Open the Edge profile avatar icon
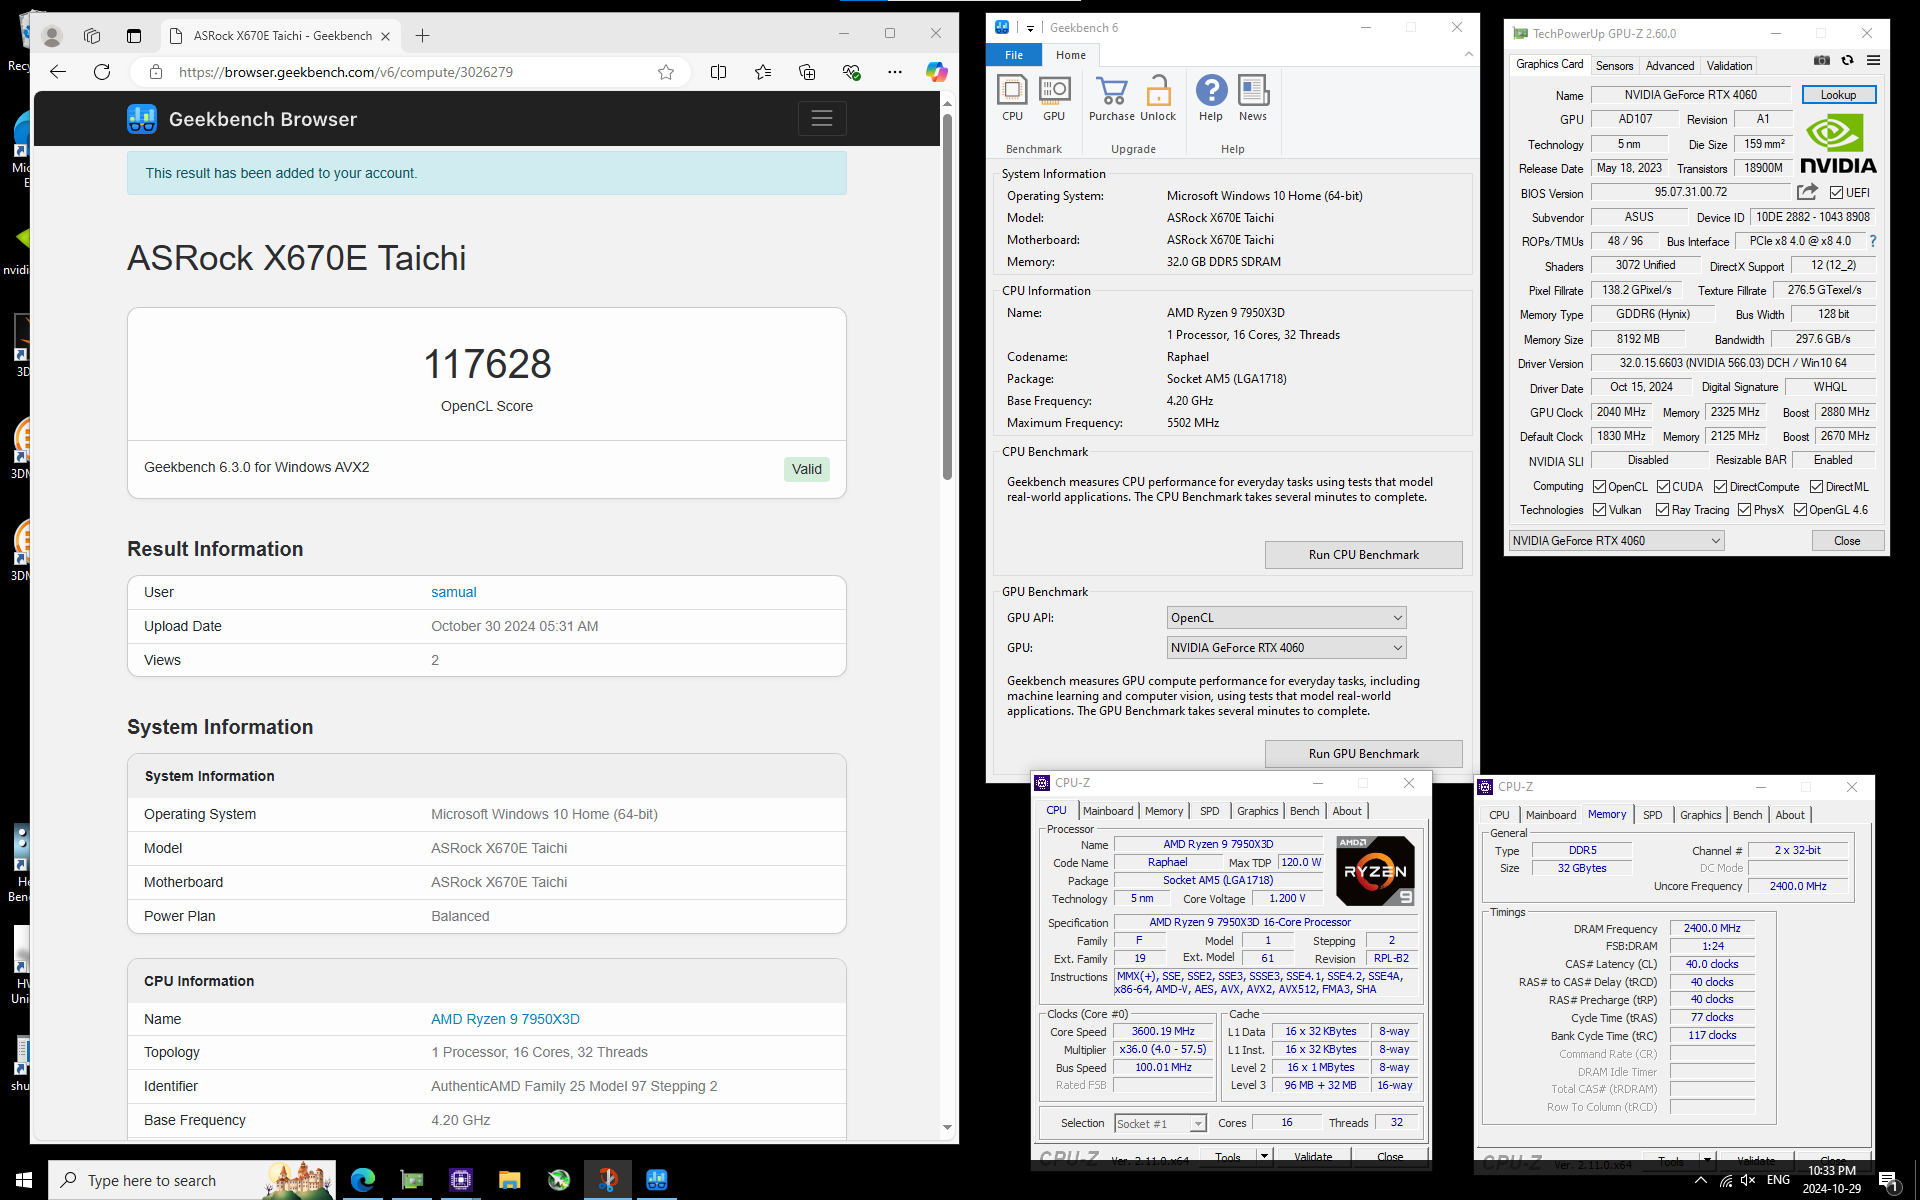Viewport: 1920px width, 1200px height. point(52,35)
